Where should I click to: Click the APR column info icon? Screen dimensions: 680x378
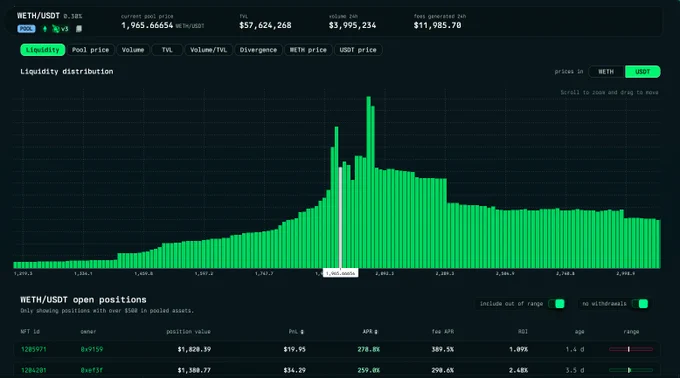[376, 332]
